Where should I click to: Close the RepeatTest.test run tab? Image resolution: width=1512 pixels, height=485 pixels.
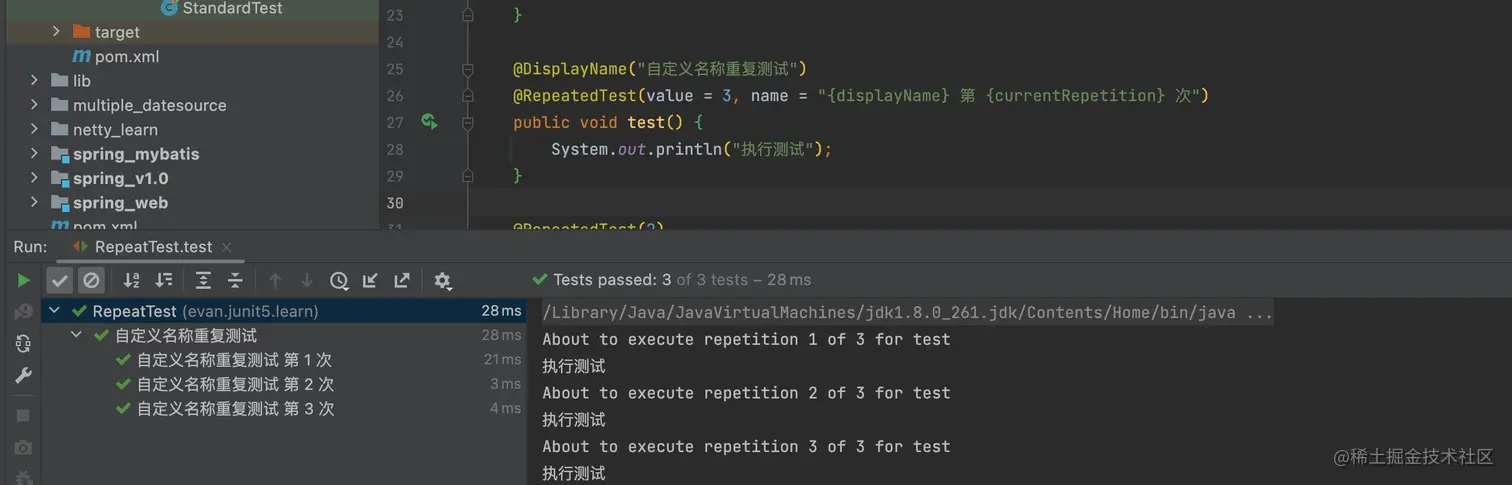click(x=227, y=247)
